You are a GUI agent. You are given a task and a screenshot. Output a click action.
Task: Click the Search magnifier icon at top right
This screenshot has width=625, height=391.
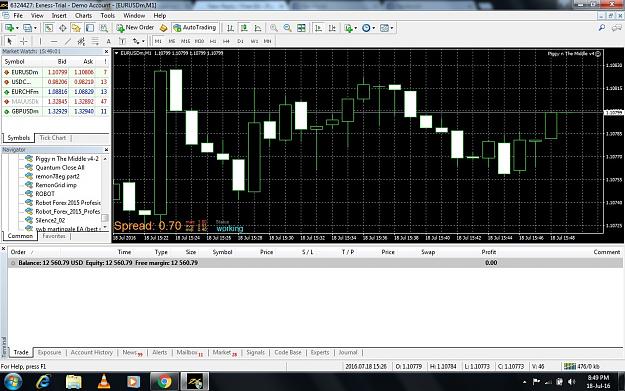[602, 28]
